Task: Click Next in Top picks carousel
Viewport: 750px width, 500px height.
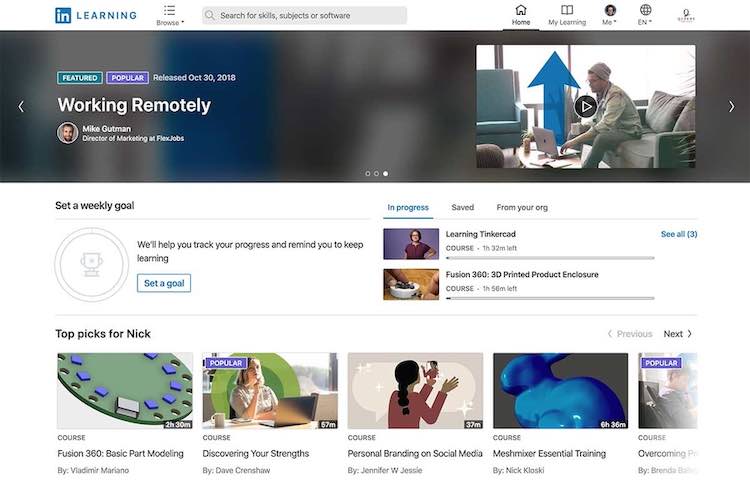Action: point(678,334)
